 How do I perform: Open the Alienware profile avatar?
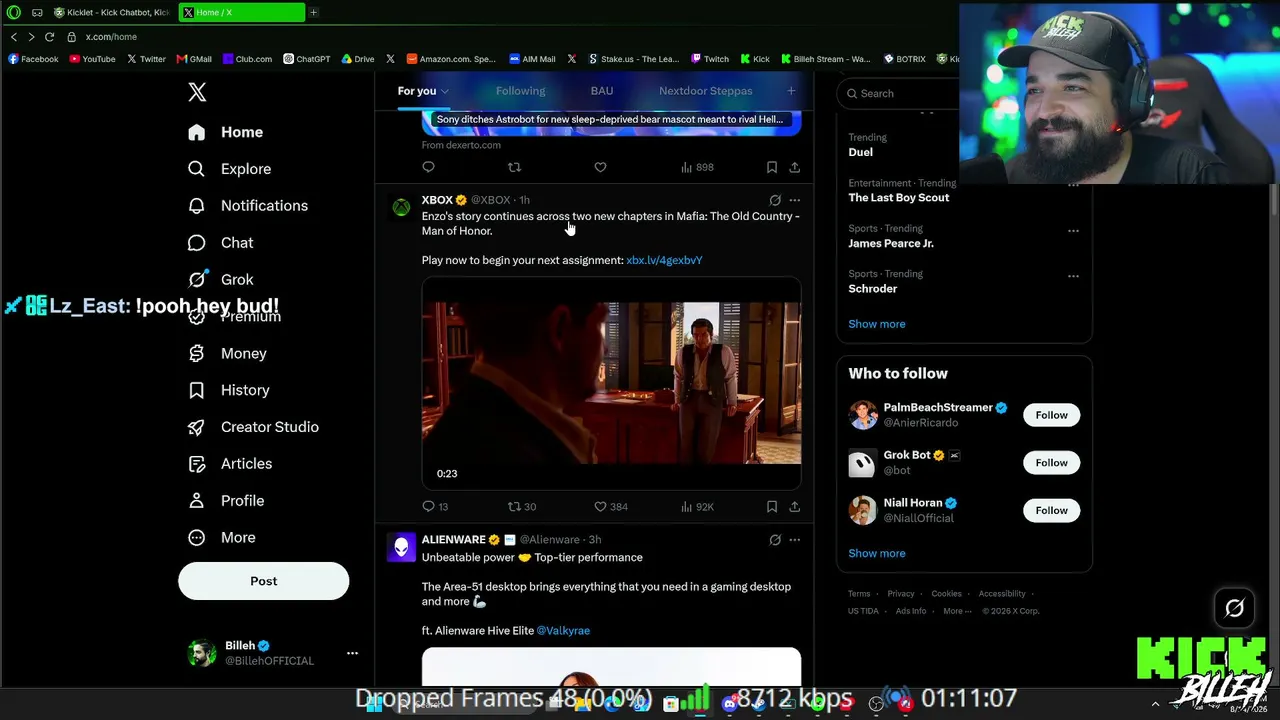[x=401, y=548]
